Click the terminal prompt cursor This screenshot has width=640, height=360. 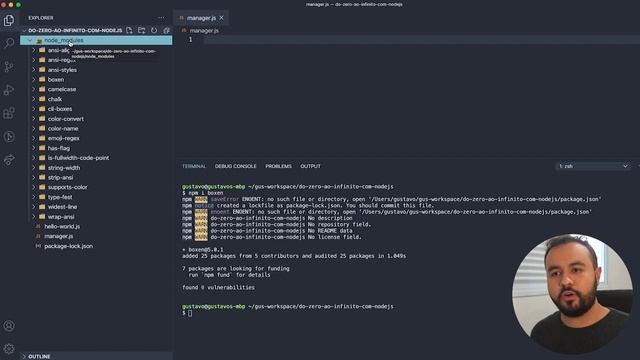(190, 313)
